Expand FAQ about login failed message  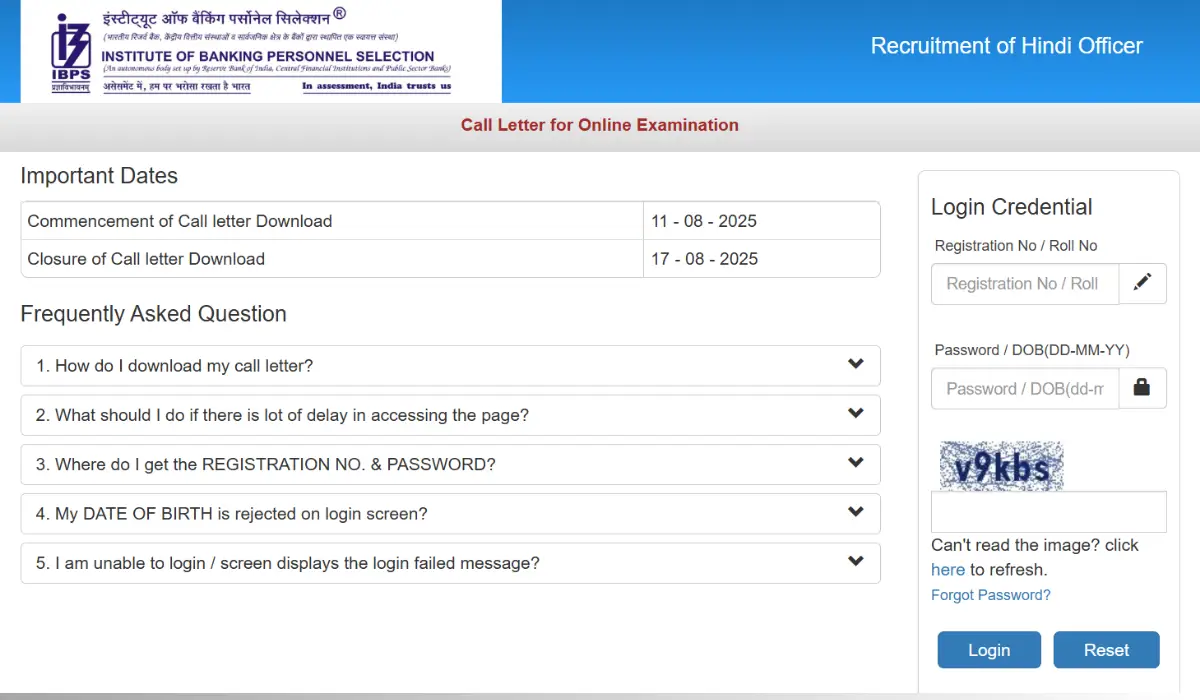click(450, 562)
